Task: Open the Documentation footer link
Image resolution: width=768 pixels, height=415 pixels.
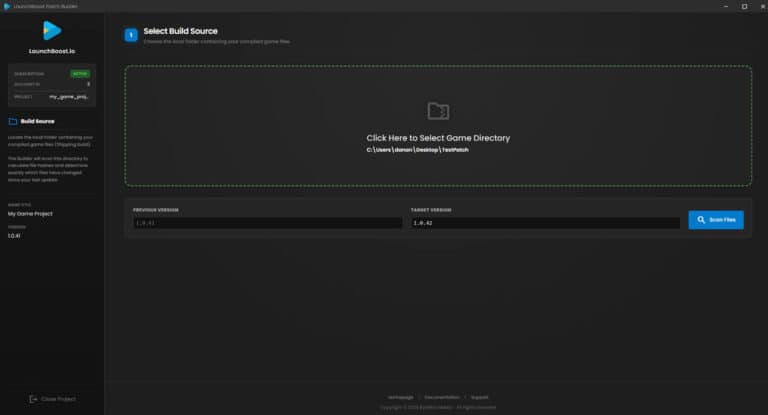Action: [442, 397]
